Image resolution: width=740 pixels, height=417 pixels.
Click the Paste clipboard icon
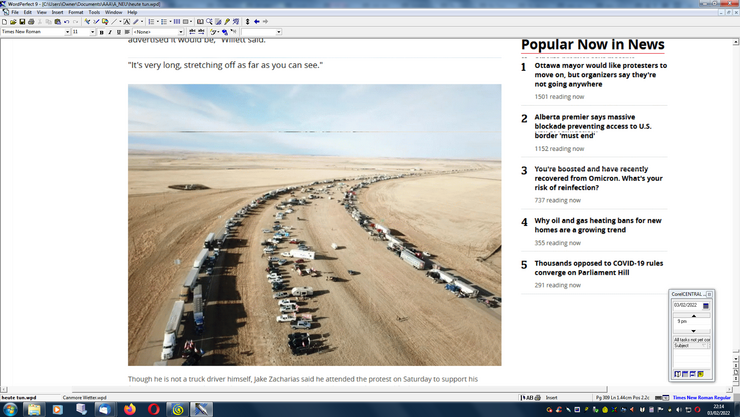[58, 22]
